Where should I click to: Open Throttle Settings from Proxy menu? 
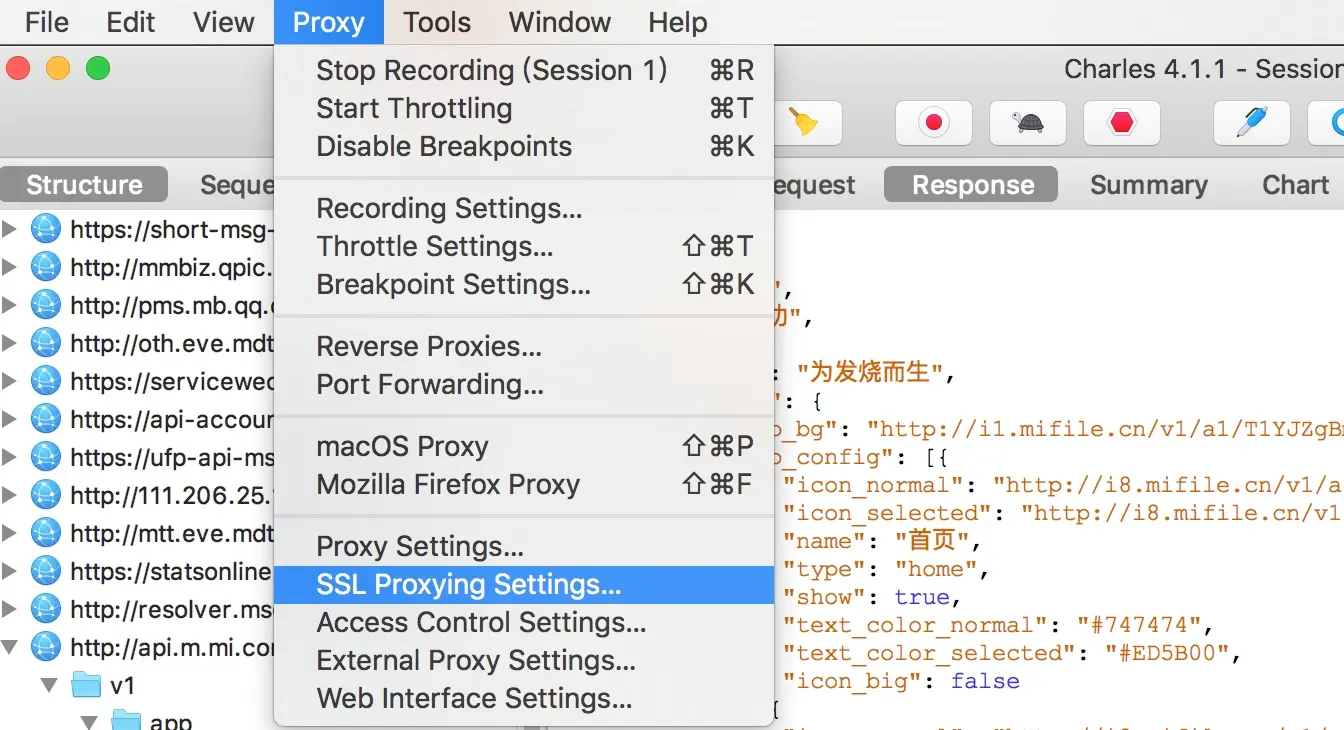[x=524, y=246]
